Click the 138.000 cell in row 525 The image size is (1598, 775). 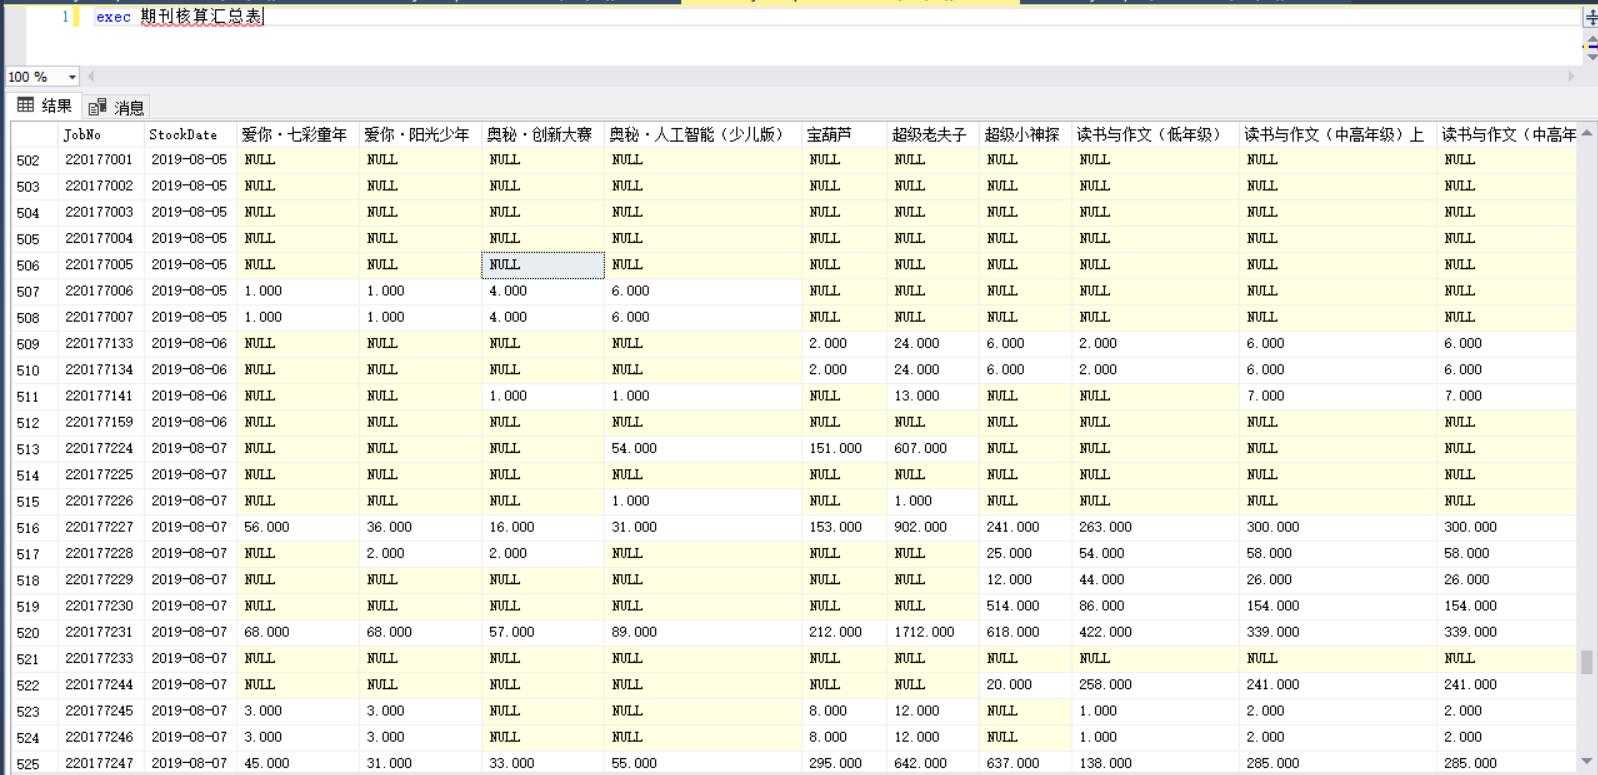[x=1154, y=763]
